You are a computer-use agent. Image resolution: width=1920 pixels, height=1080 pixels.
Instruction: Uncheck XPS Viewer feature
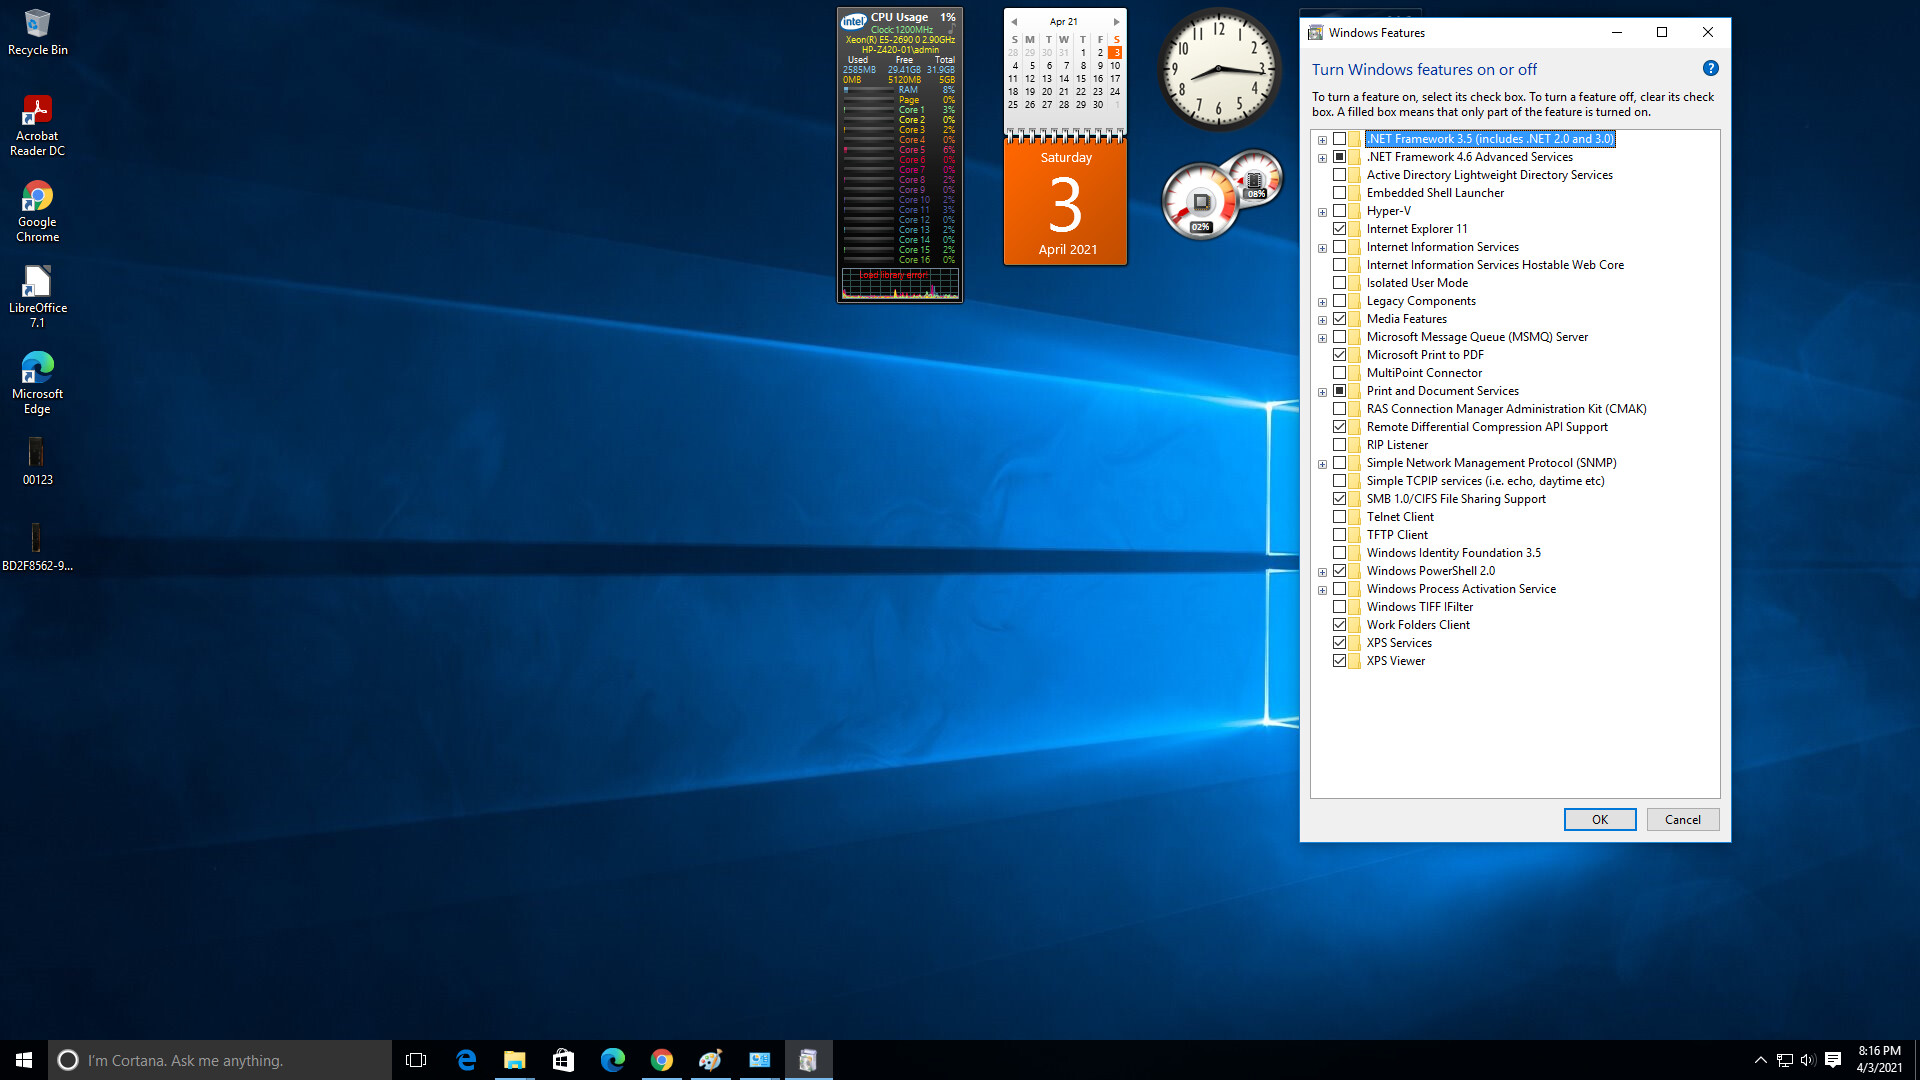pyautogui.click(x=1339, y=661)
